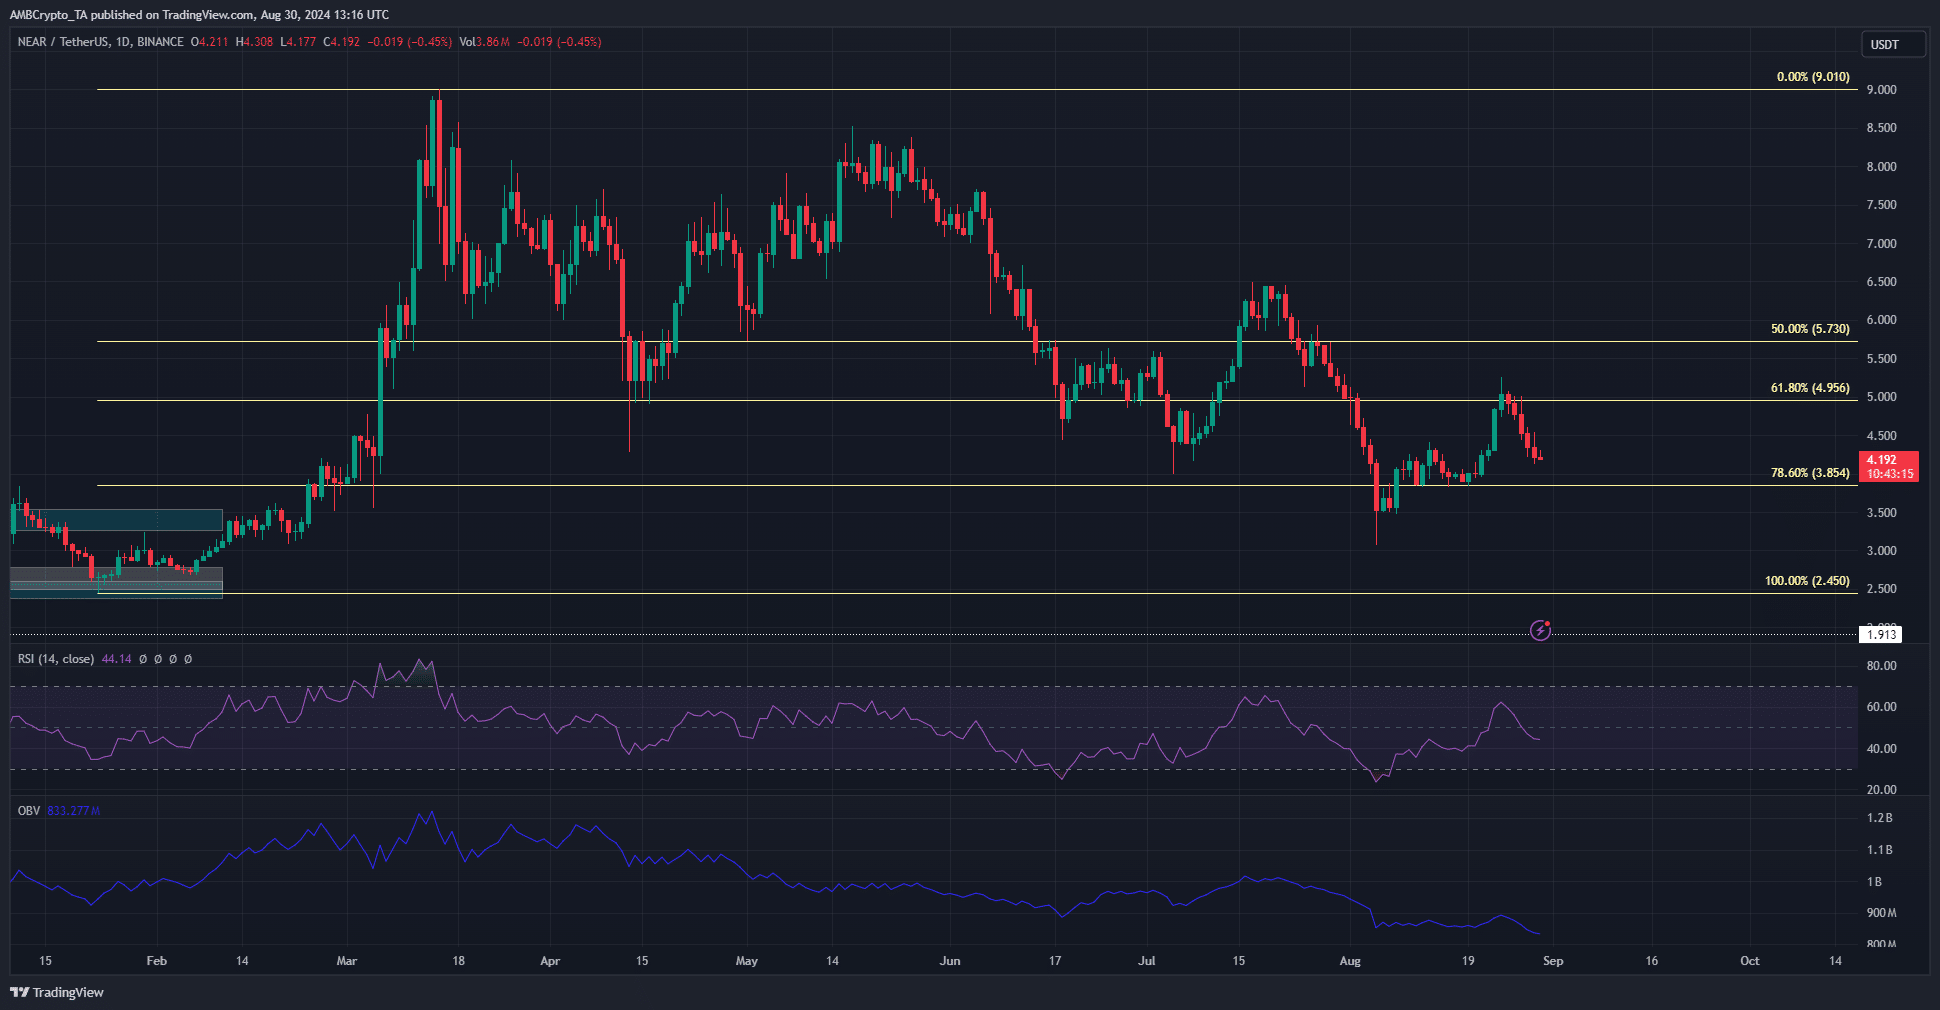Click the 5.500 price axis label
The height and width of the screenshot is (1010, 1940).
(1881, 359)
